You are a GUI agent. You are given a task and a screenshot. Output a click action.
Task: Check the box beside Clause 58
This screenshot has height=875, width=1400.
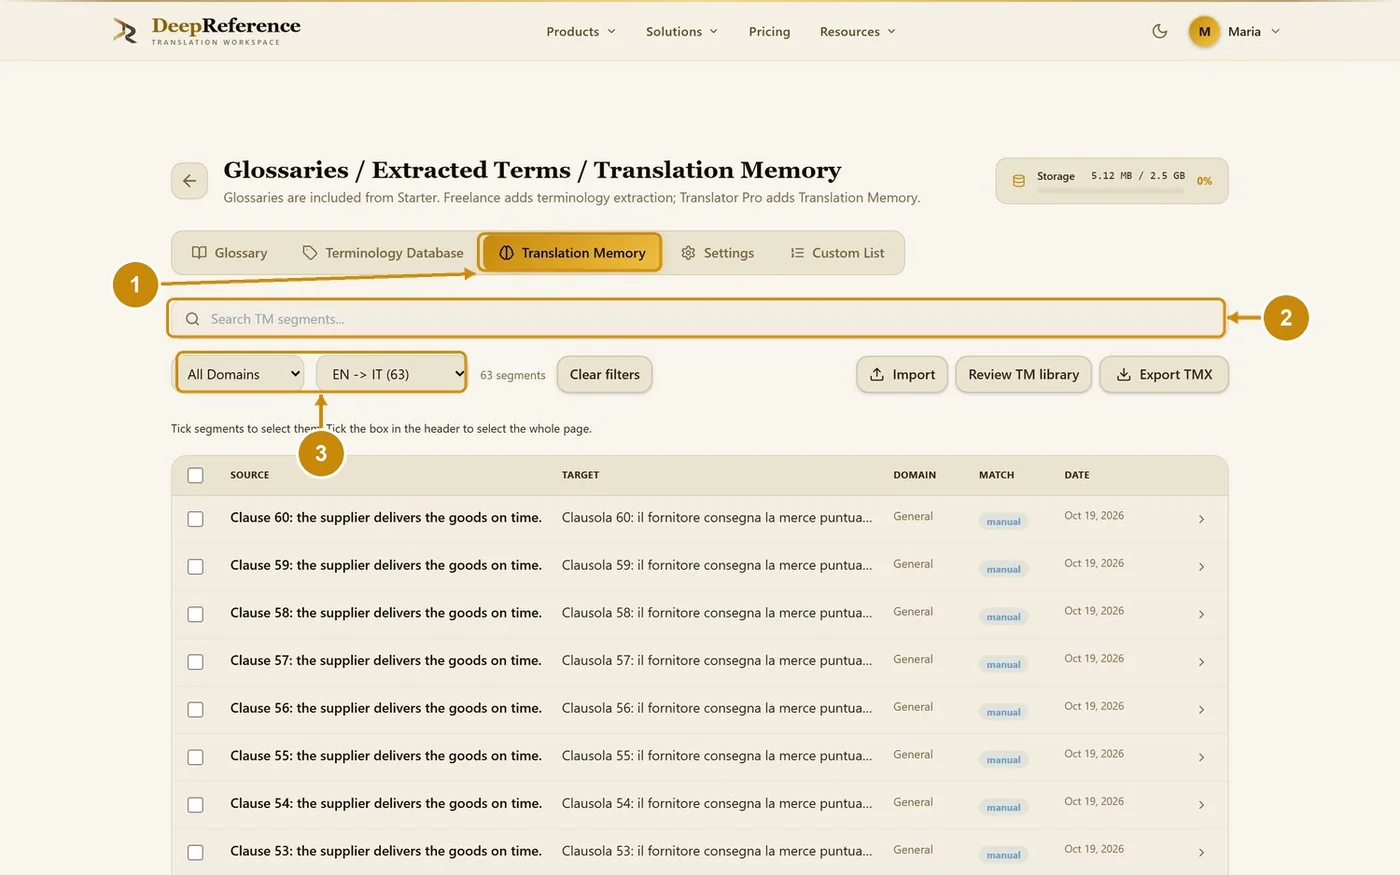tap(195, 614)
